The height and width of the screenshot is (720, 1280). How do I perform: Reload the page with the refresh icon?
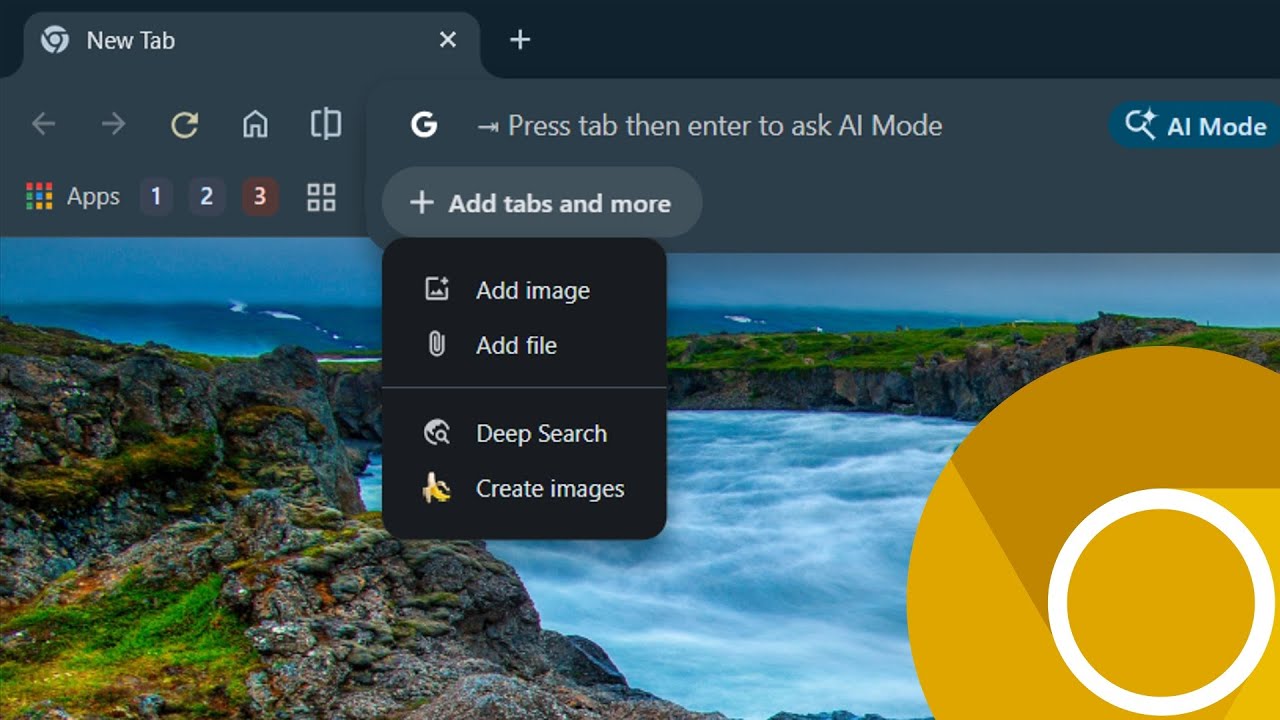185,124
